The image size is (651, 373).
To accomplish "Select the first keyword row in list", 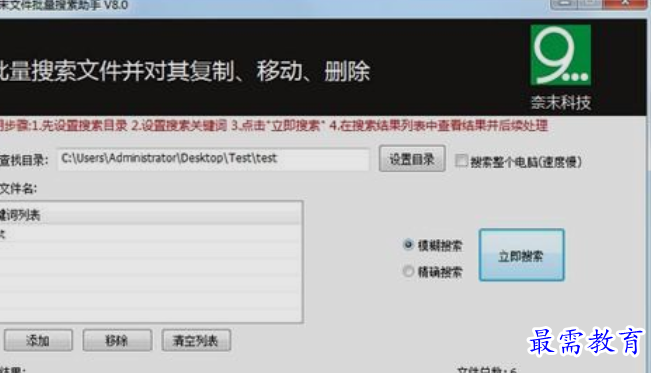I will (x=151, y=234).
